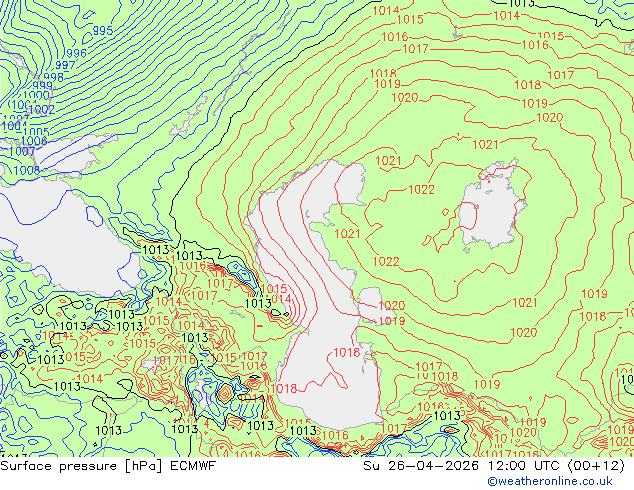Click the blue 1008 isobar label

coord(27,170)
